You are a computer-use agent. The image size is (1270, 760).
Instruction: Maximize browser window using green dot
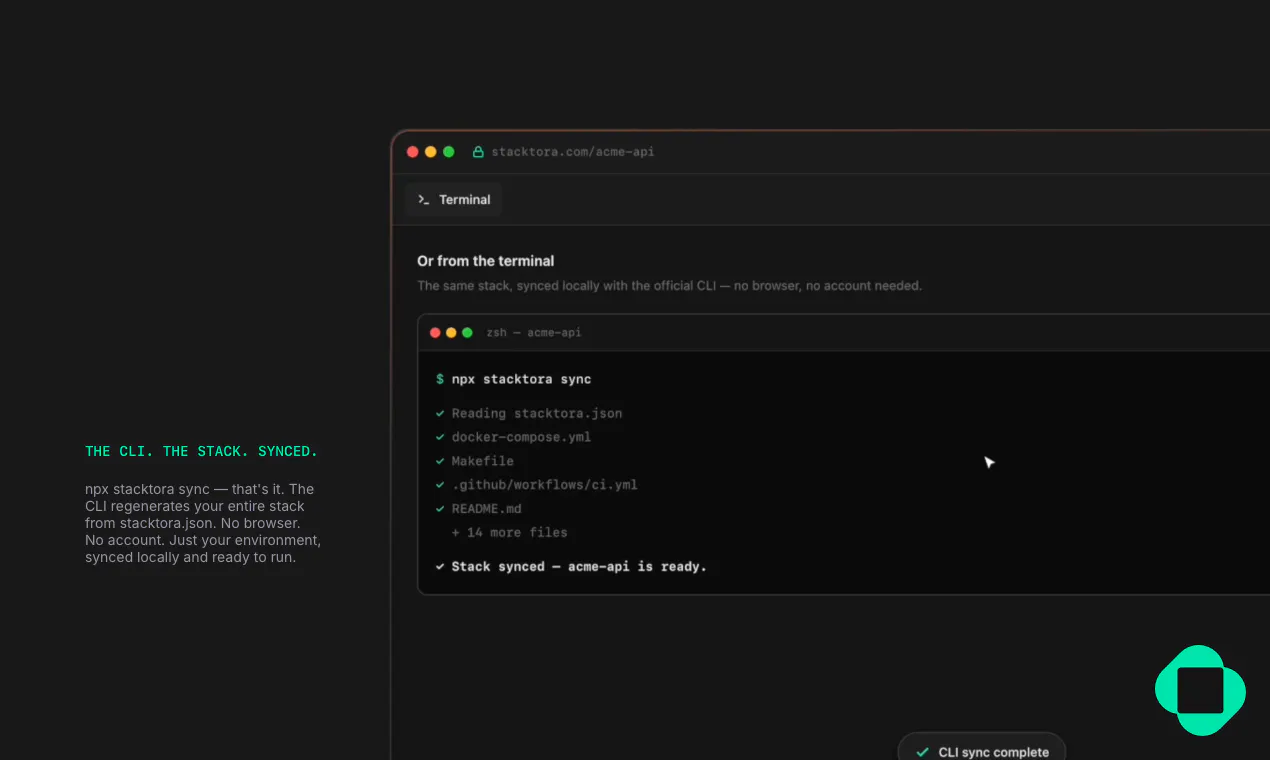click(449, 152)
